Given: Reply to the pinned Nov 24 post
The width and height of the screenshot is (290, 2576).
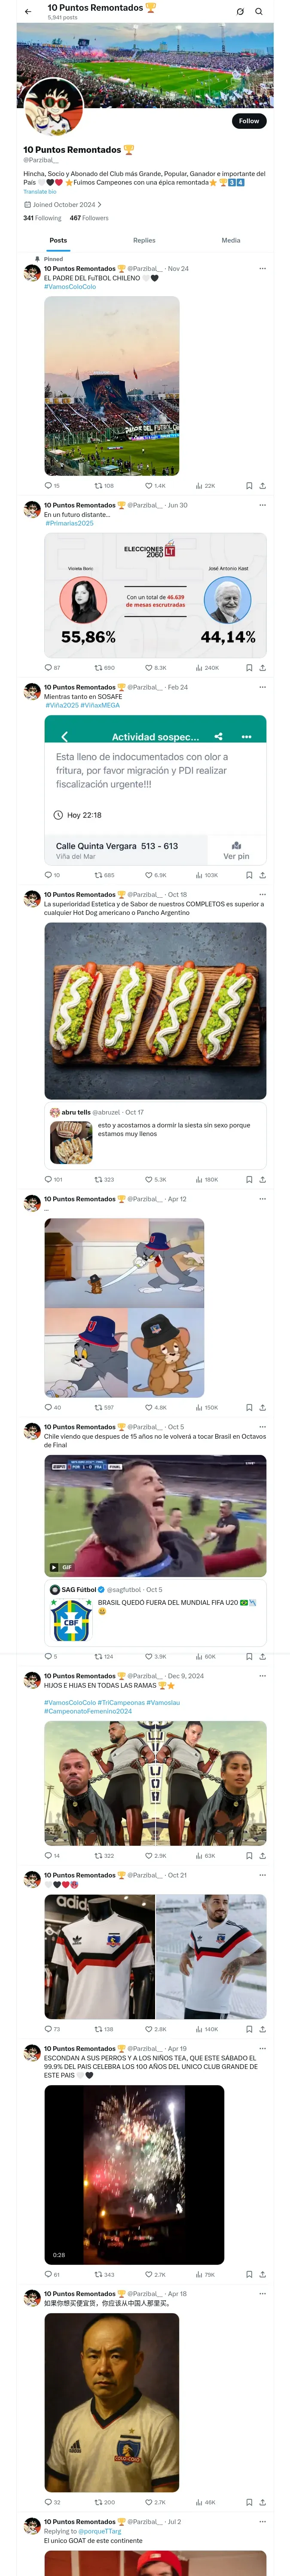Looking at the screenshot, I should click(x=48, y=486).
